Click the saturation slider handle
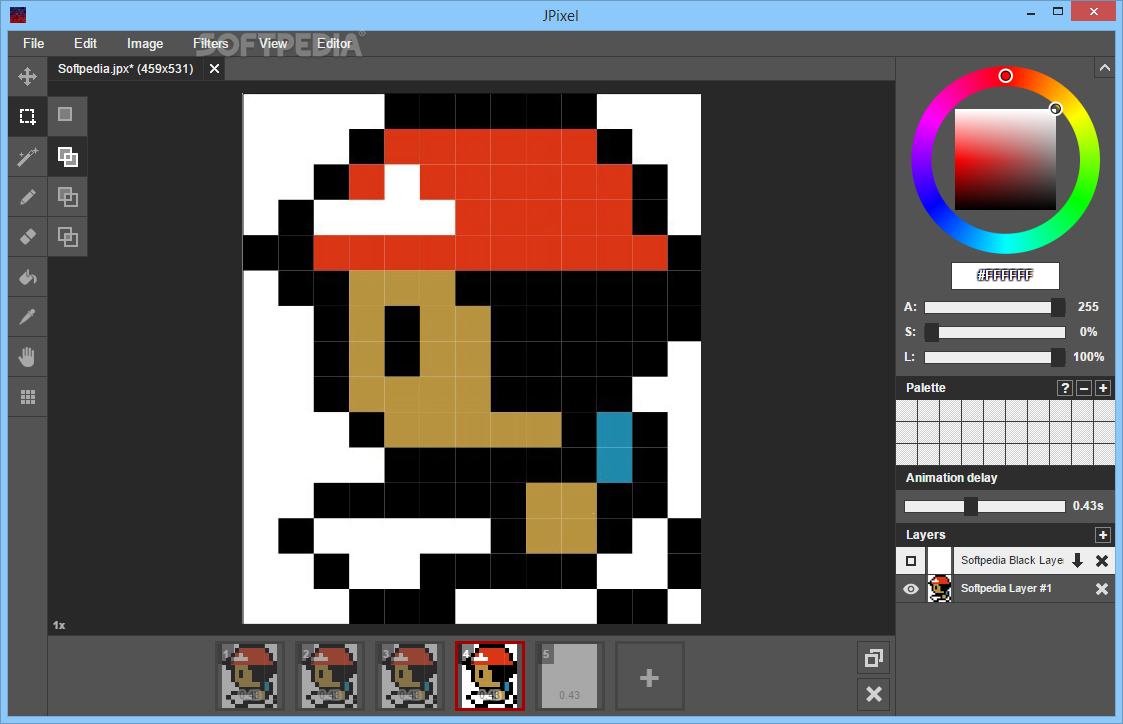This screenshot has height=724, width=1123. point(931,332)
